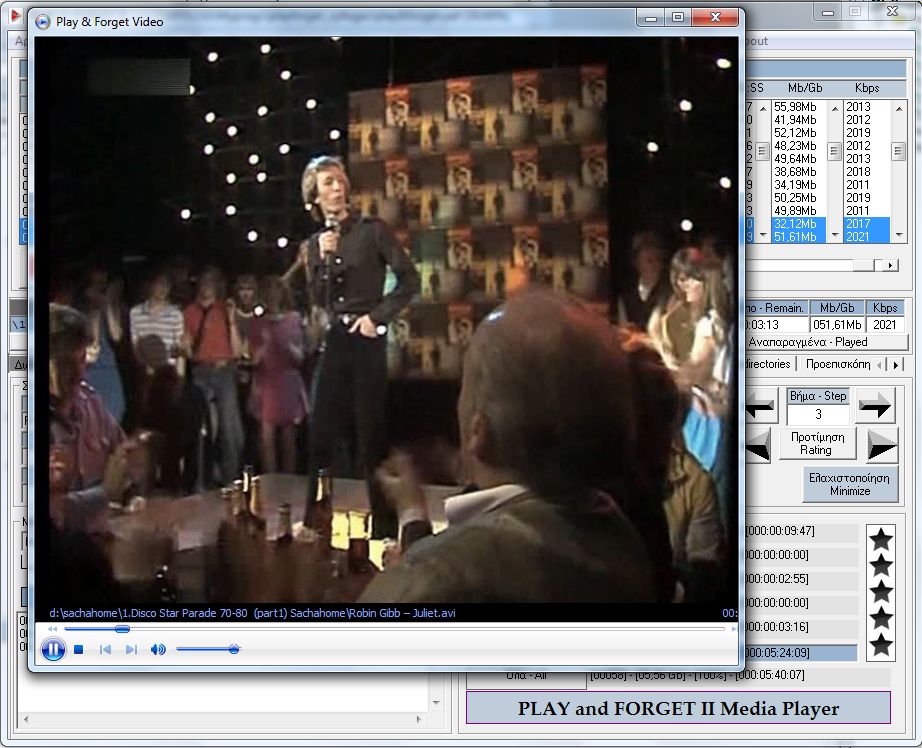Click the seek bar position handle
922x748 pixels.
pos(122,629)
